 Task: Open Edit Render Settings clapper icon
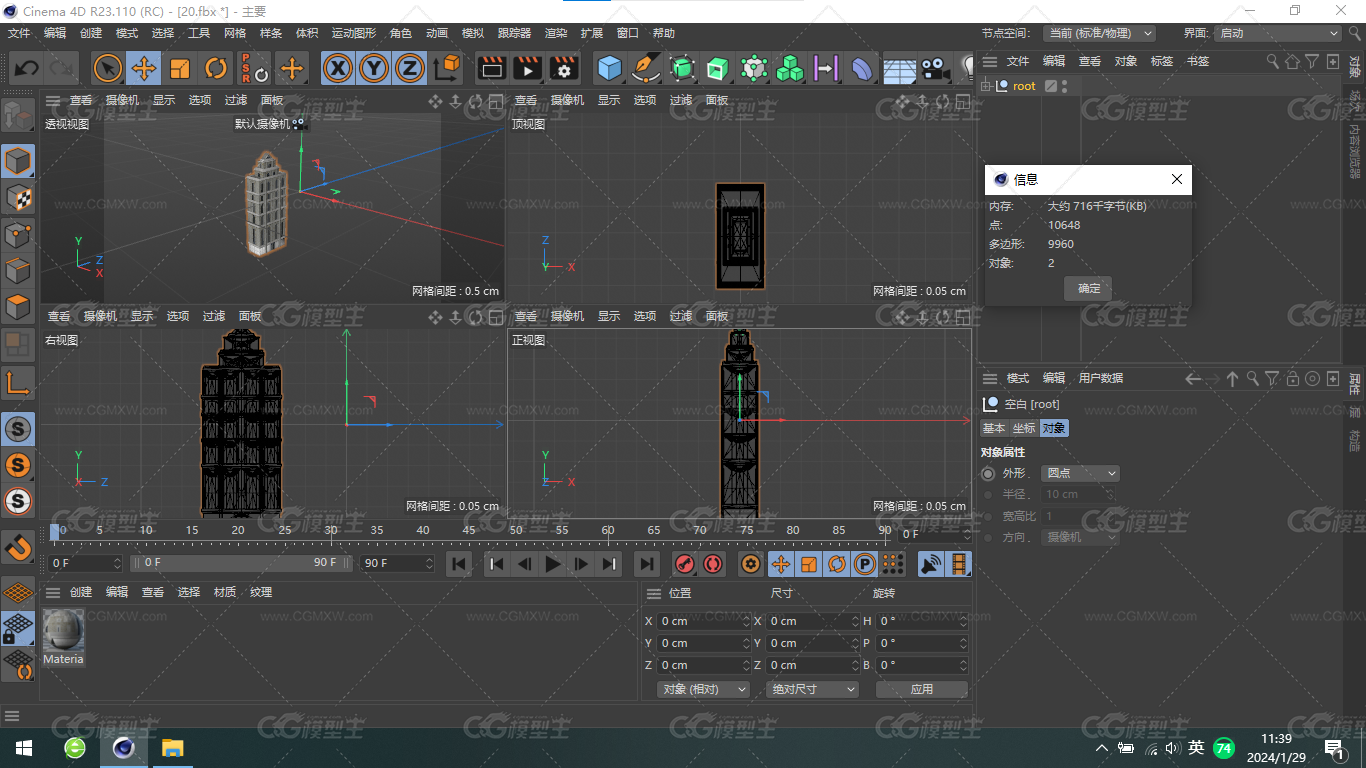564,68
